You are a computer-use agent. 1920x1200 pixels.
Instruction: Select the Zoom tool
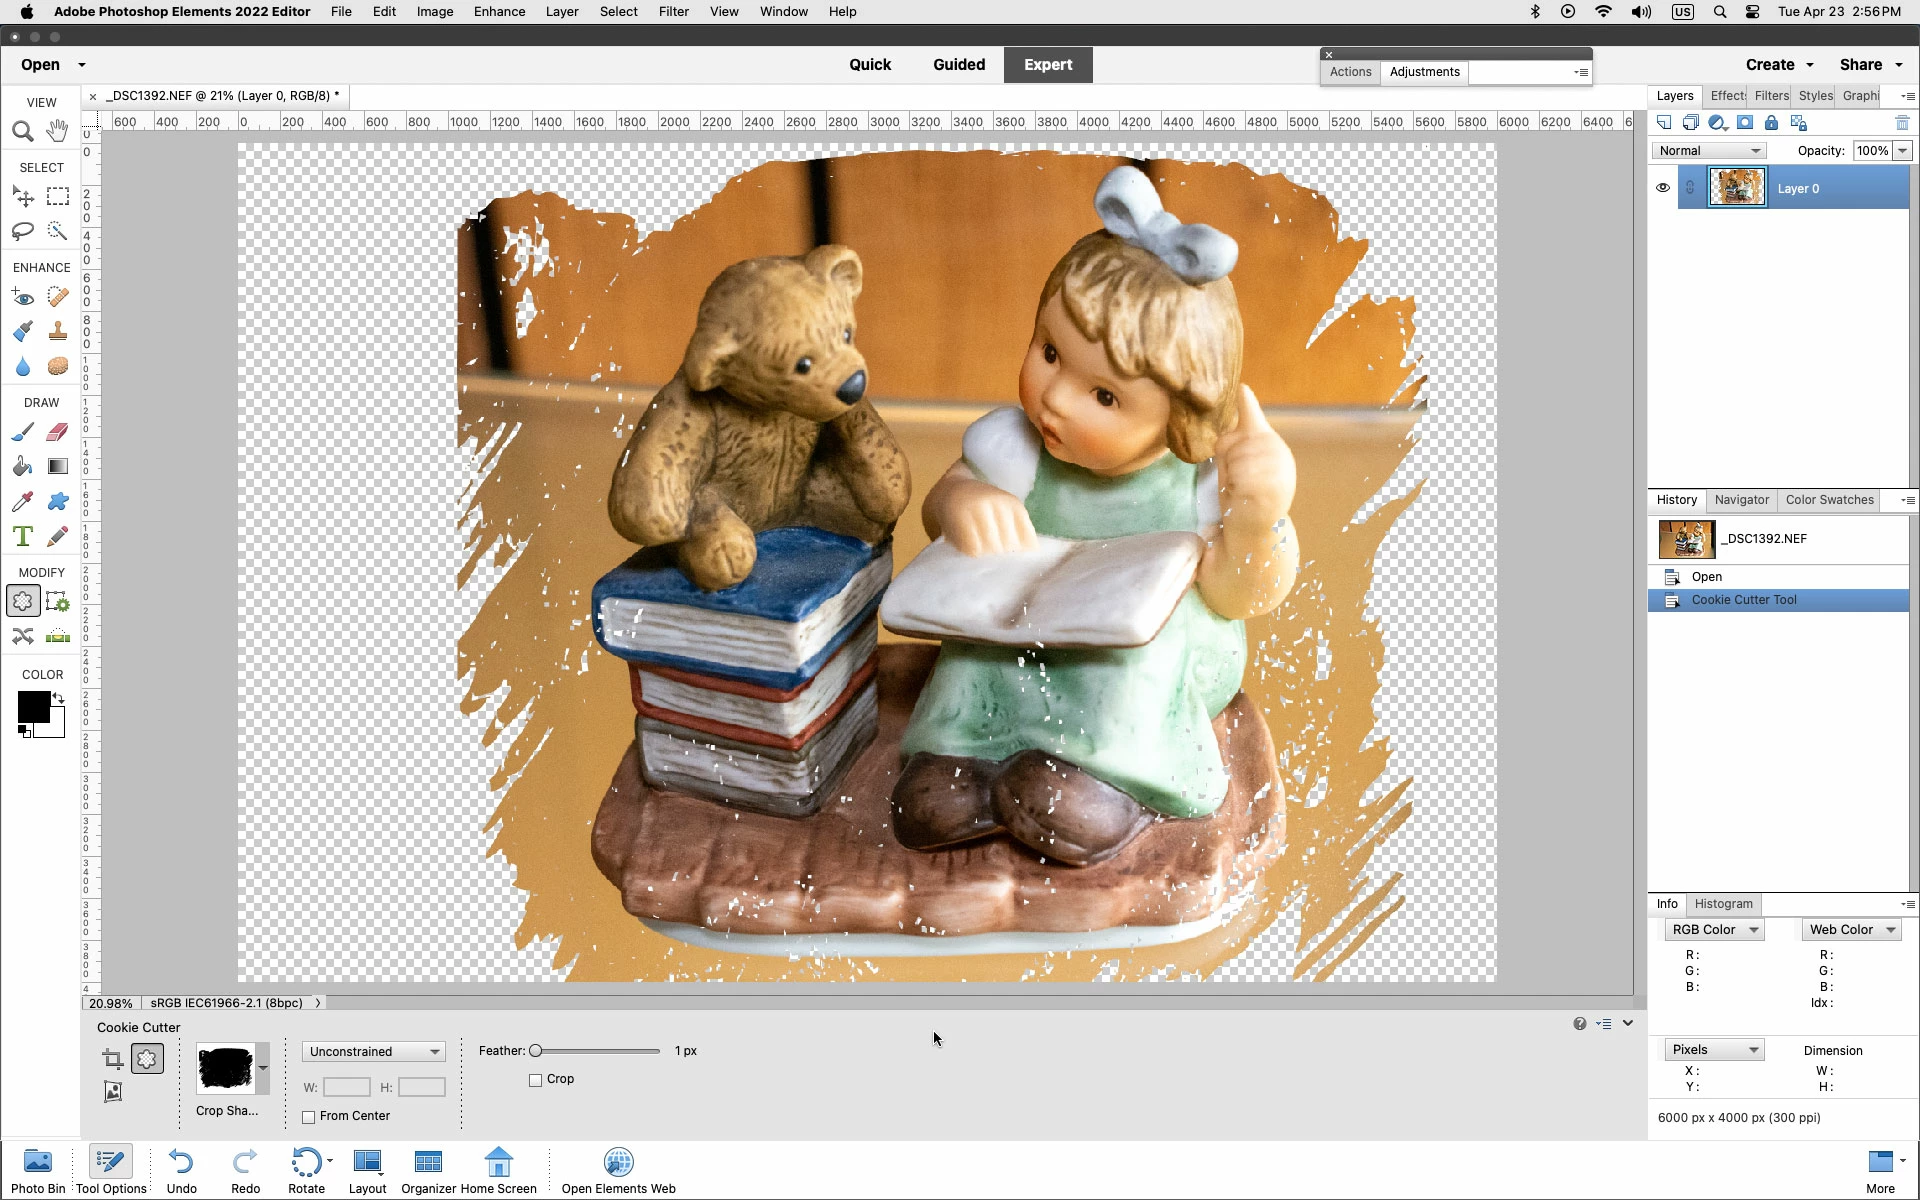click(x=22, y=131)
